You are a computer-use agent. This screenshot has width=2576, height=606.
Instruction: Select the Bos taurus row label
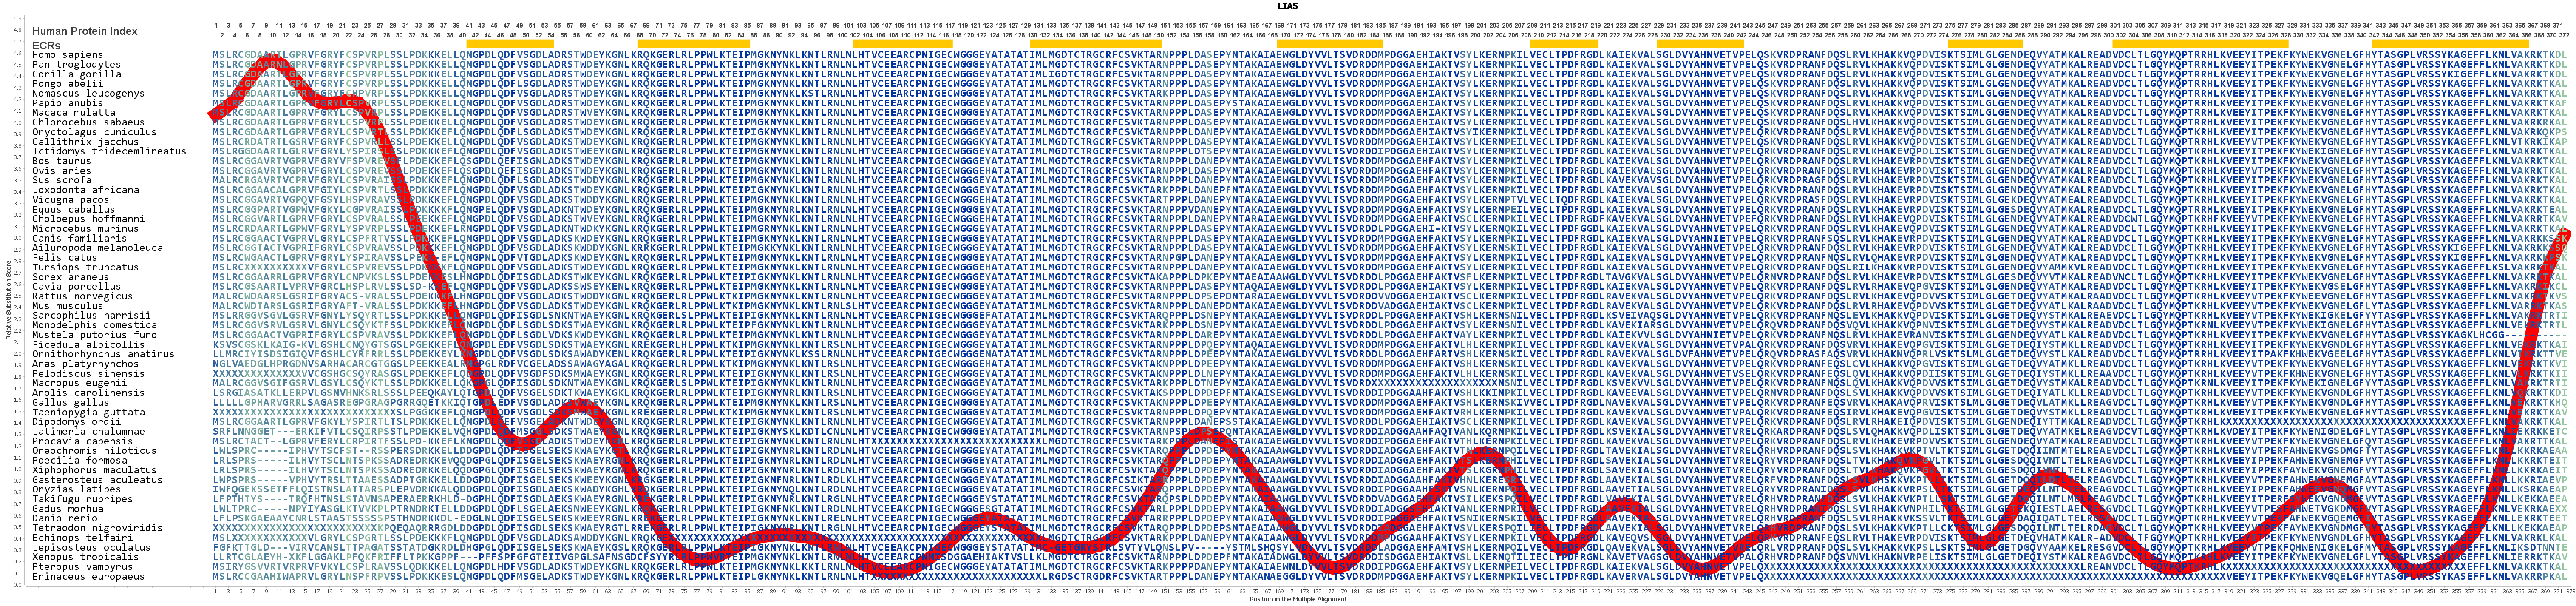coord(61,161)
